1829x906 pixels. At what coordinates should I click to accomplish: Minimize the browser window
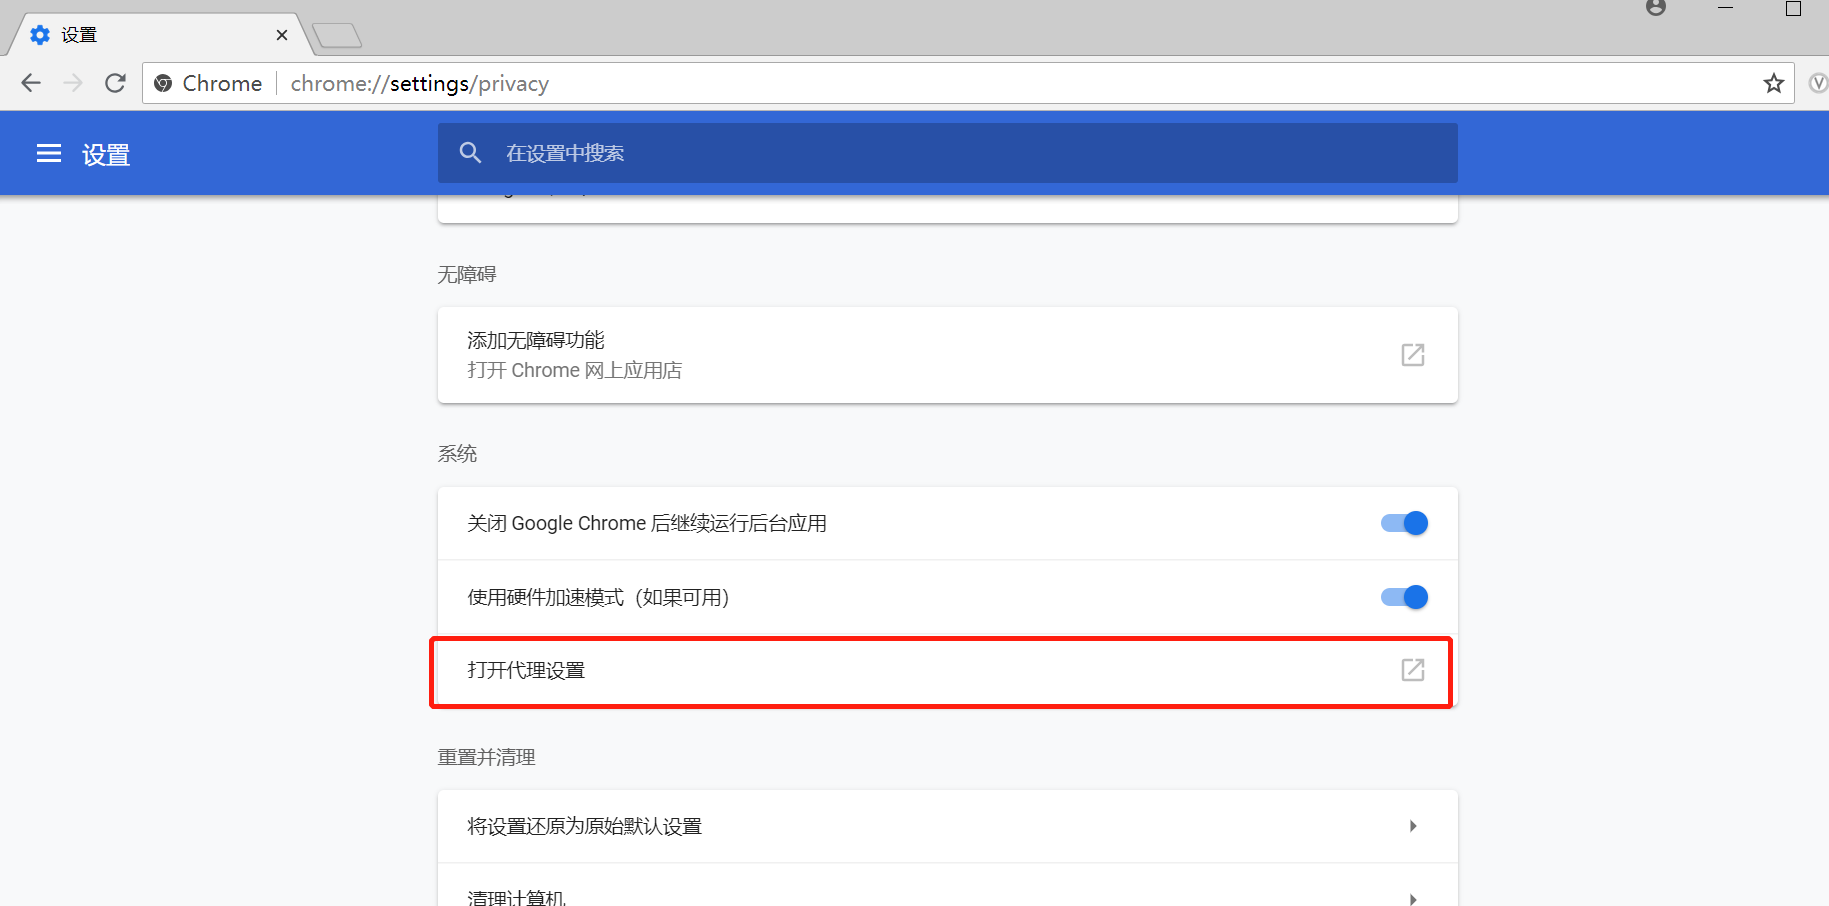(1725, 8)
